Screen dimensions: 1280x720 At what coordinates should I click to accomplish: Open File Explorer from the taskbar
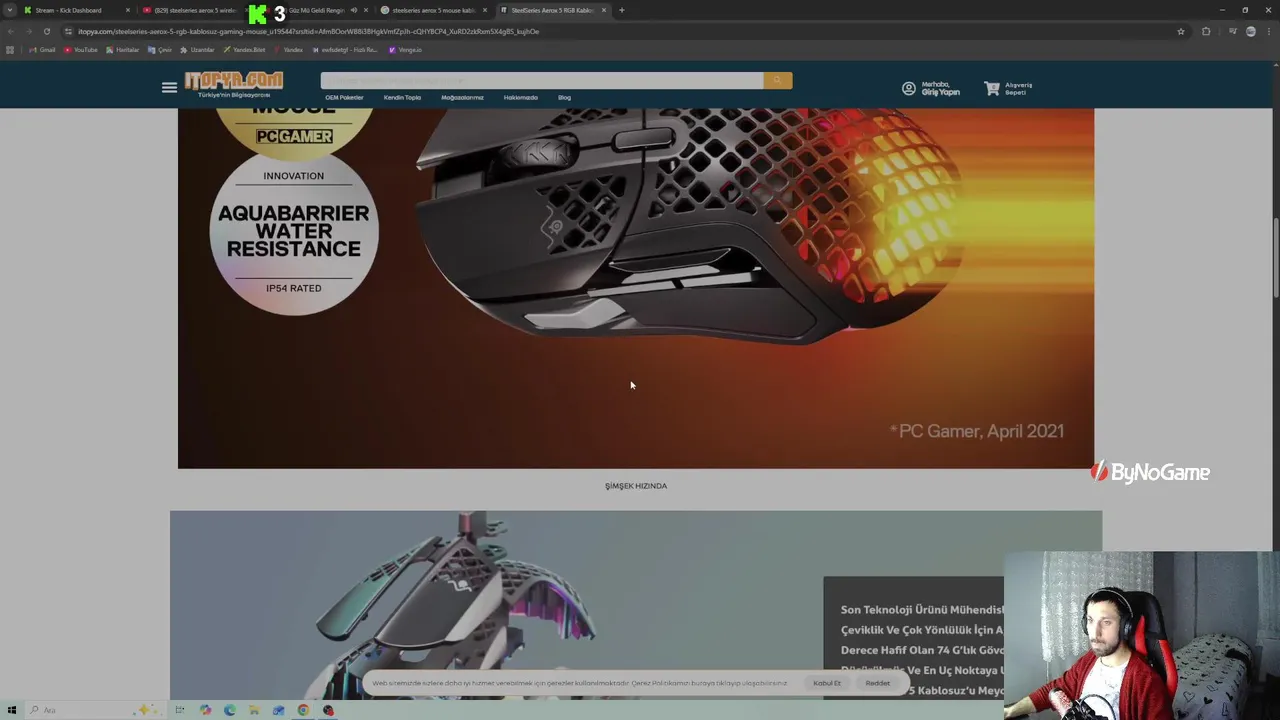(254, 710)
